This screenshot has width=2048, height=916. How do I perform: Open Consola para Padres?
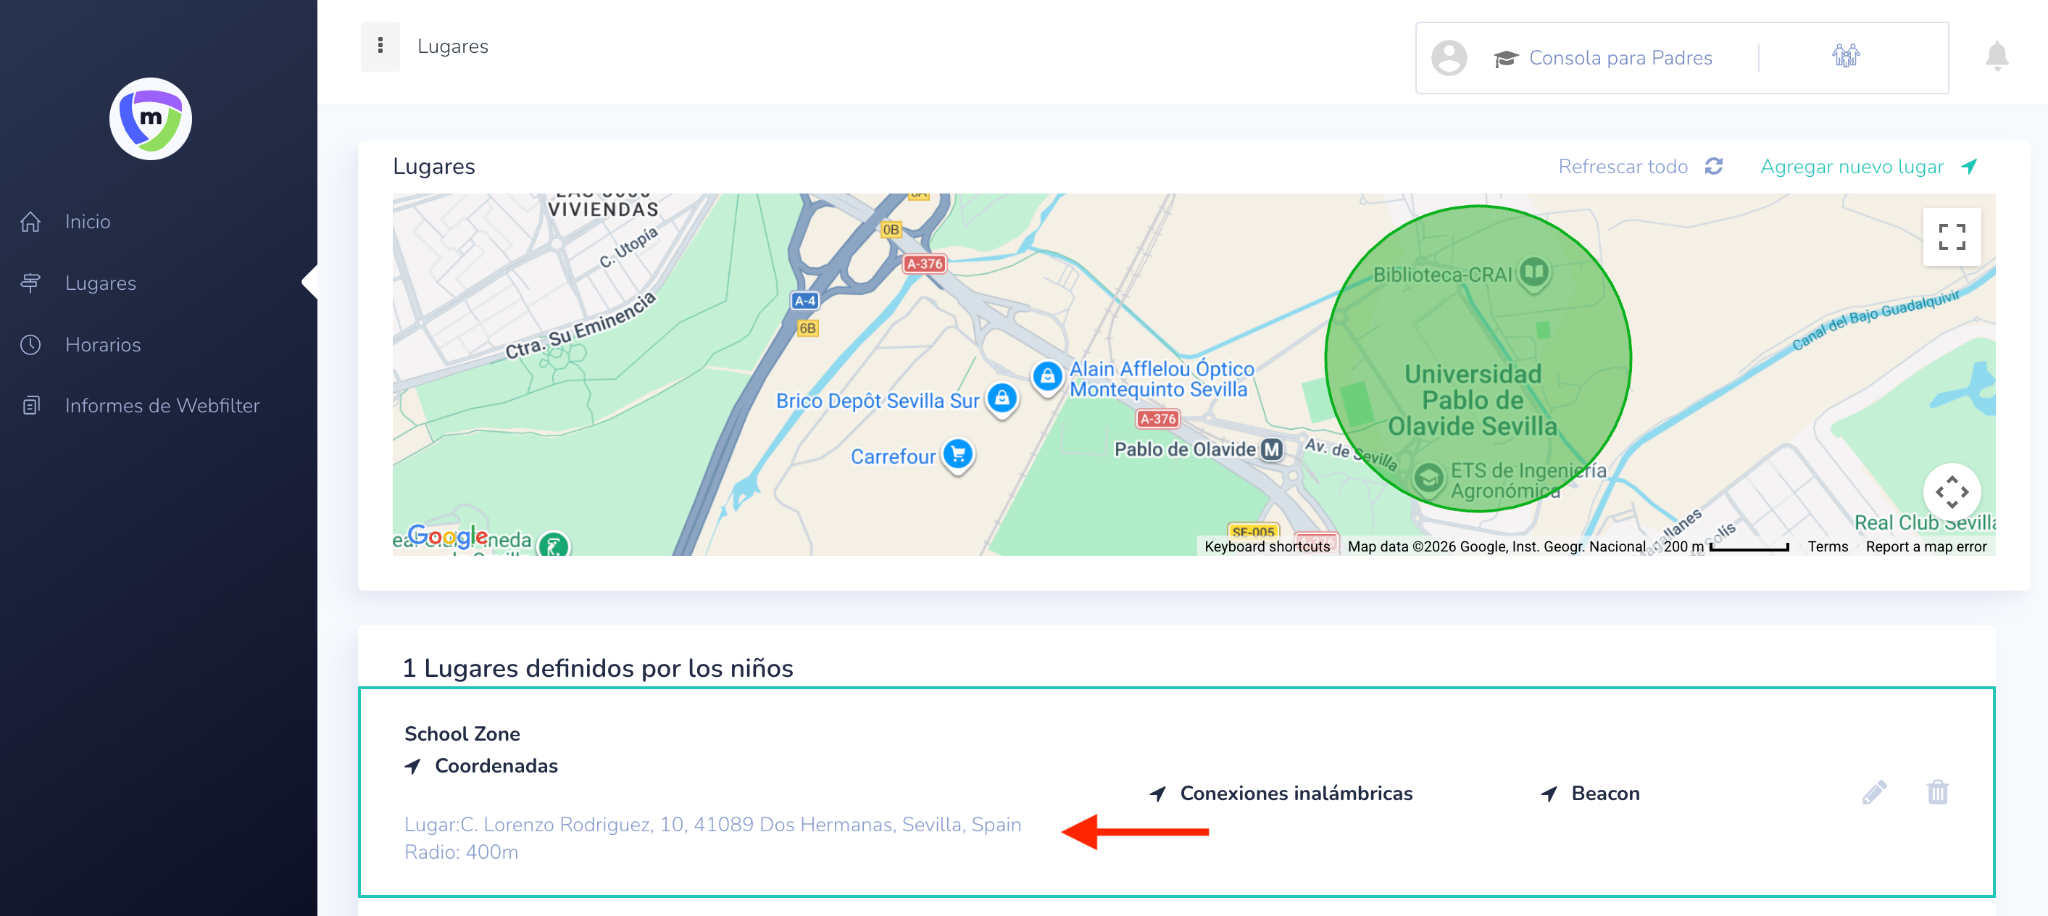(1619, 58)
